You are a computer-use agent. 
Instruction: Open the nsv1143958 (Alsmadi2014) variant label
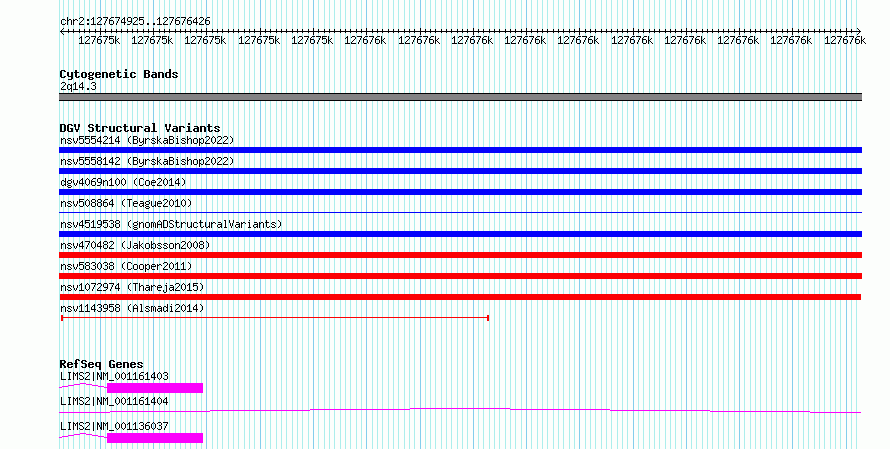click(x=132, y=308)
